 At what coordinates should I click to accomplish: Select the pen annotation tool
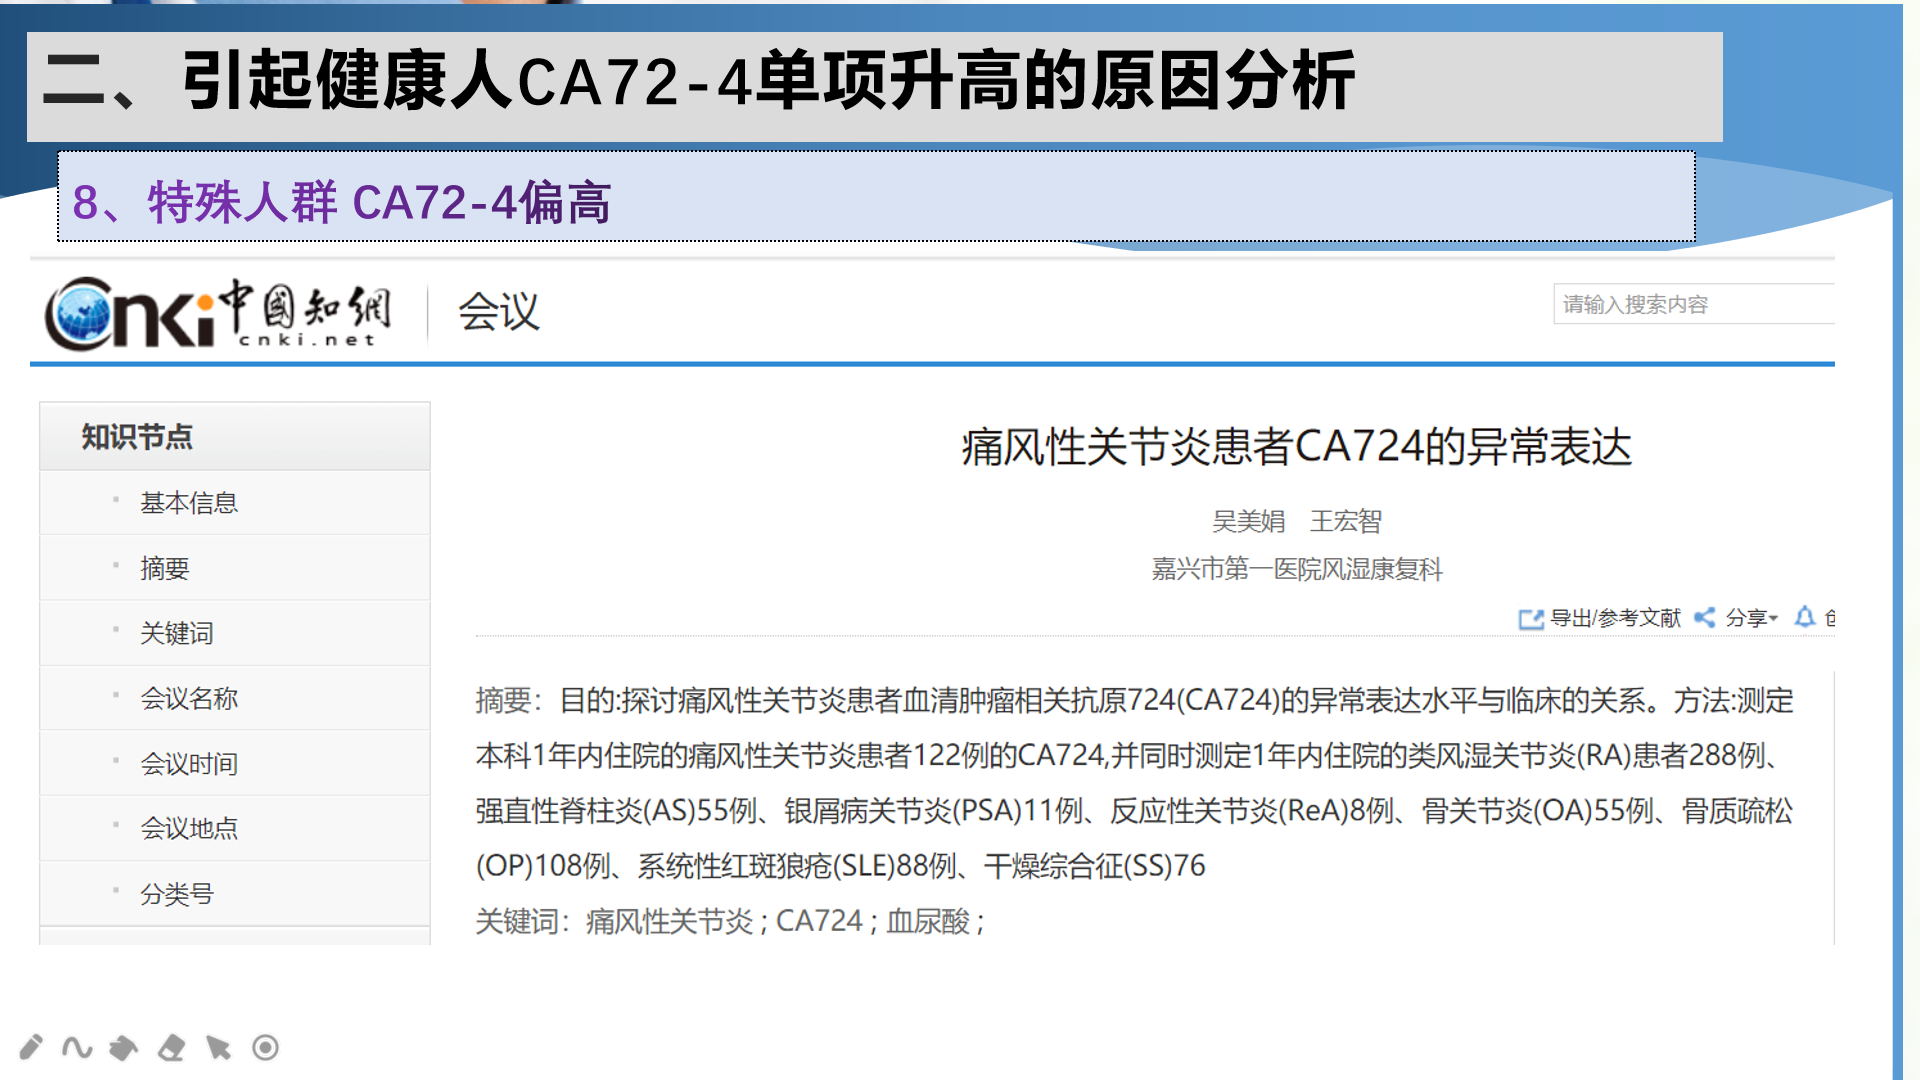(x=30, y=1048)
